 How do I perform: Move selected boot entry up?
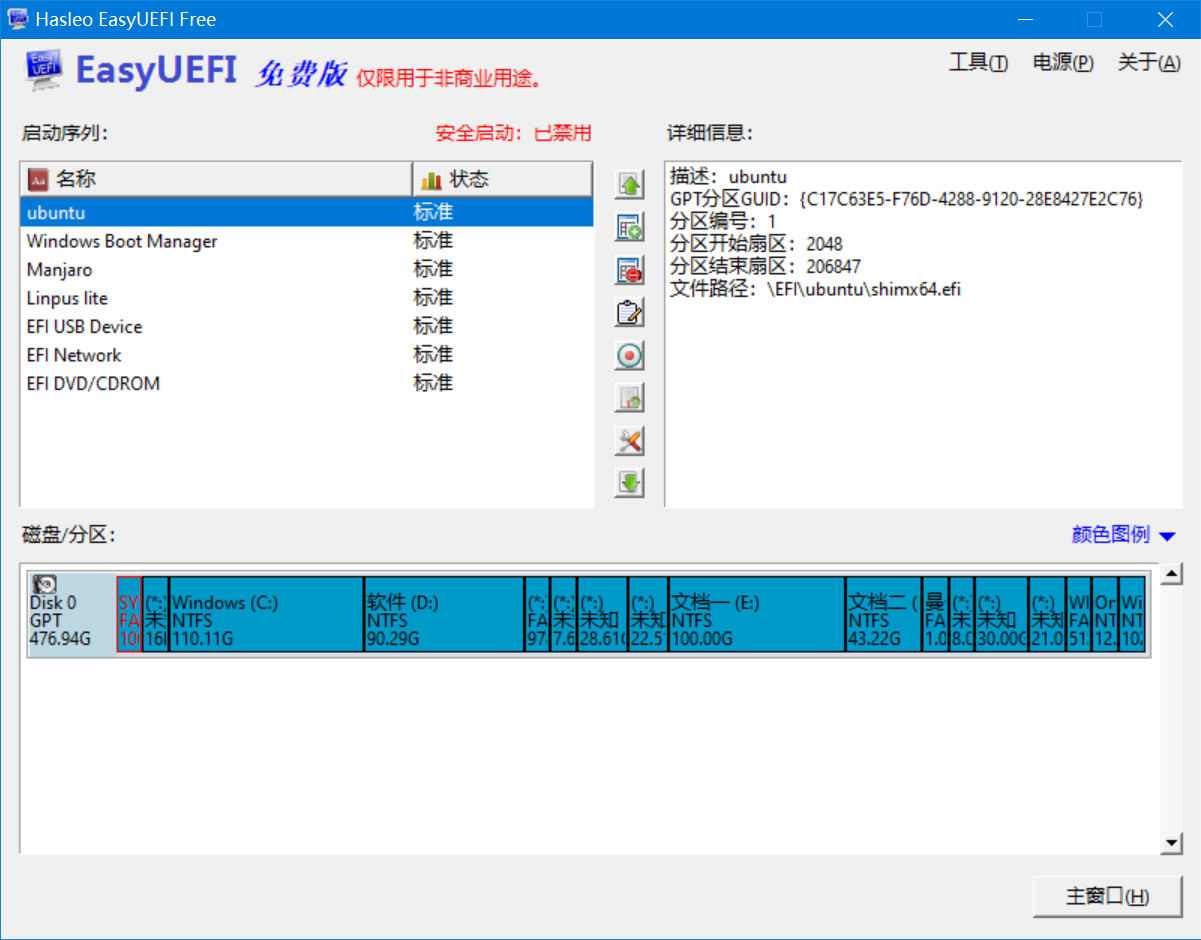point(629,184)
